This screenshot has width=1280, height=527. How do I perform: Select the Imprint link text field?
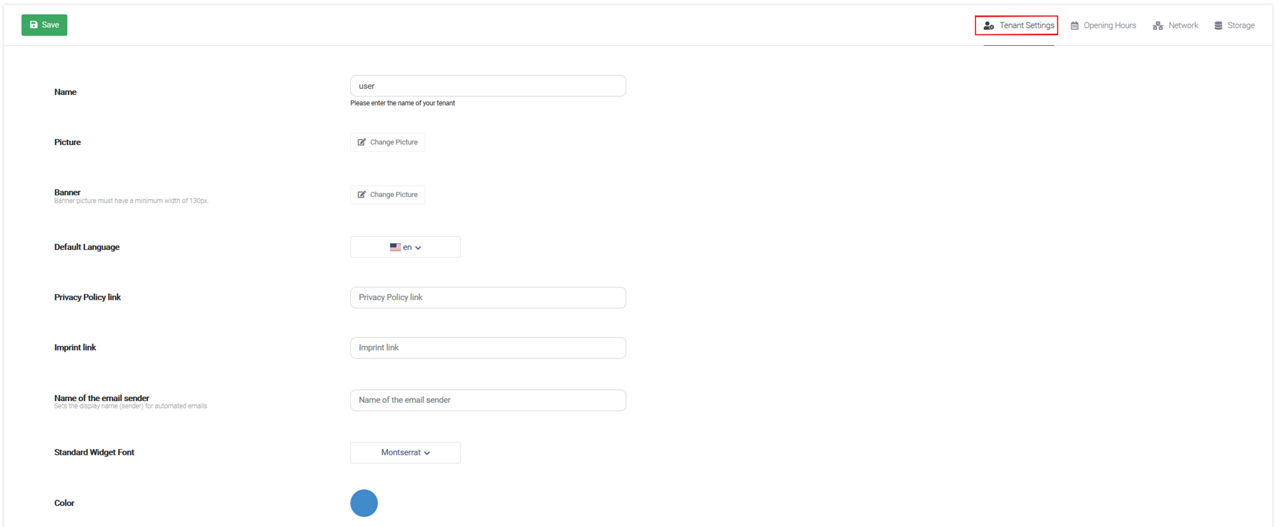pos(488,348)
